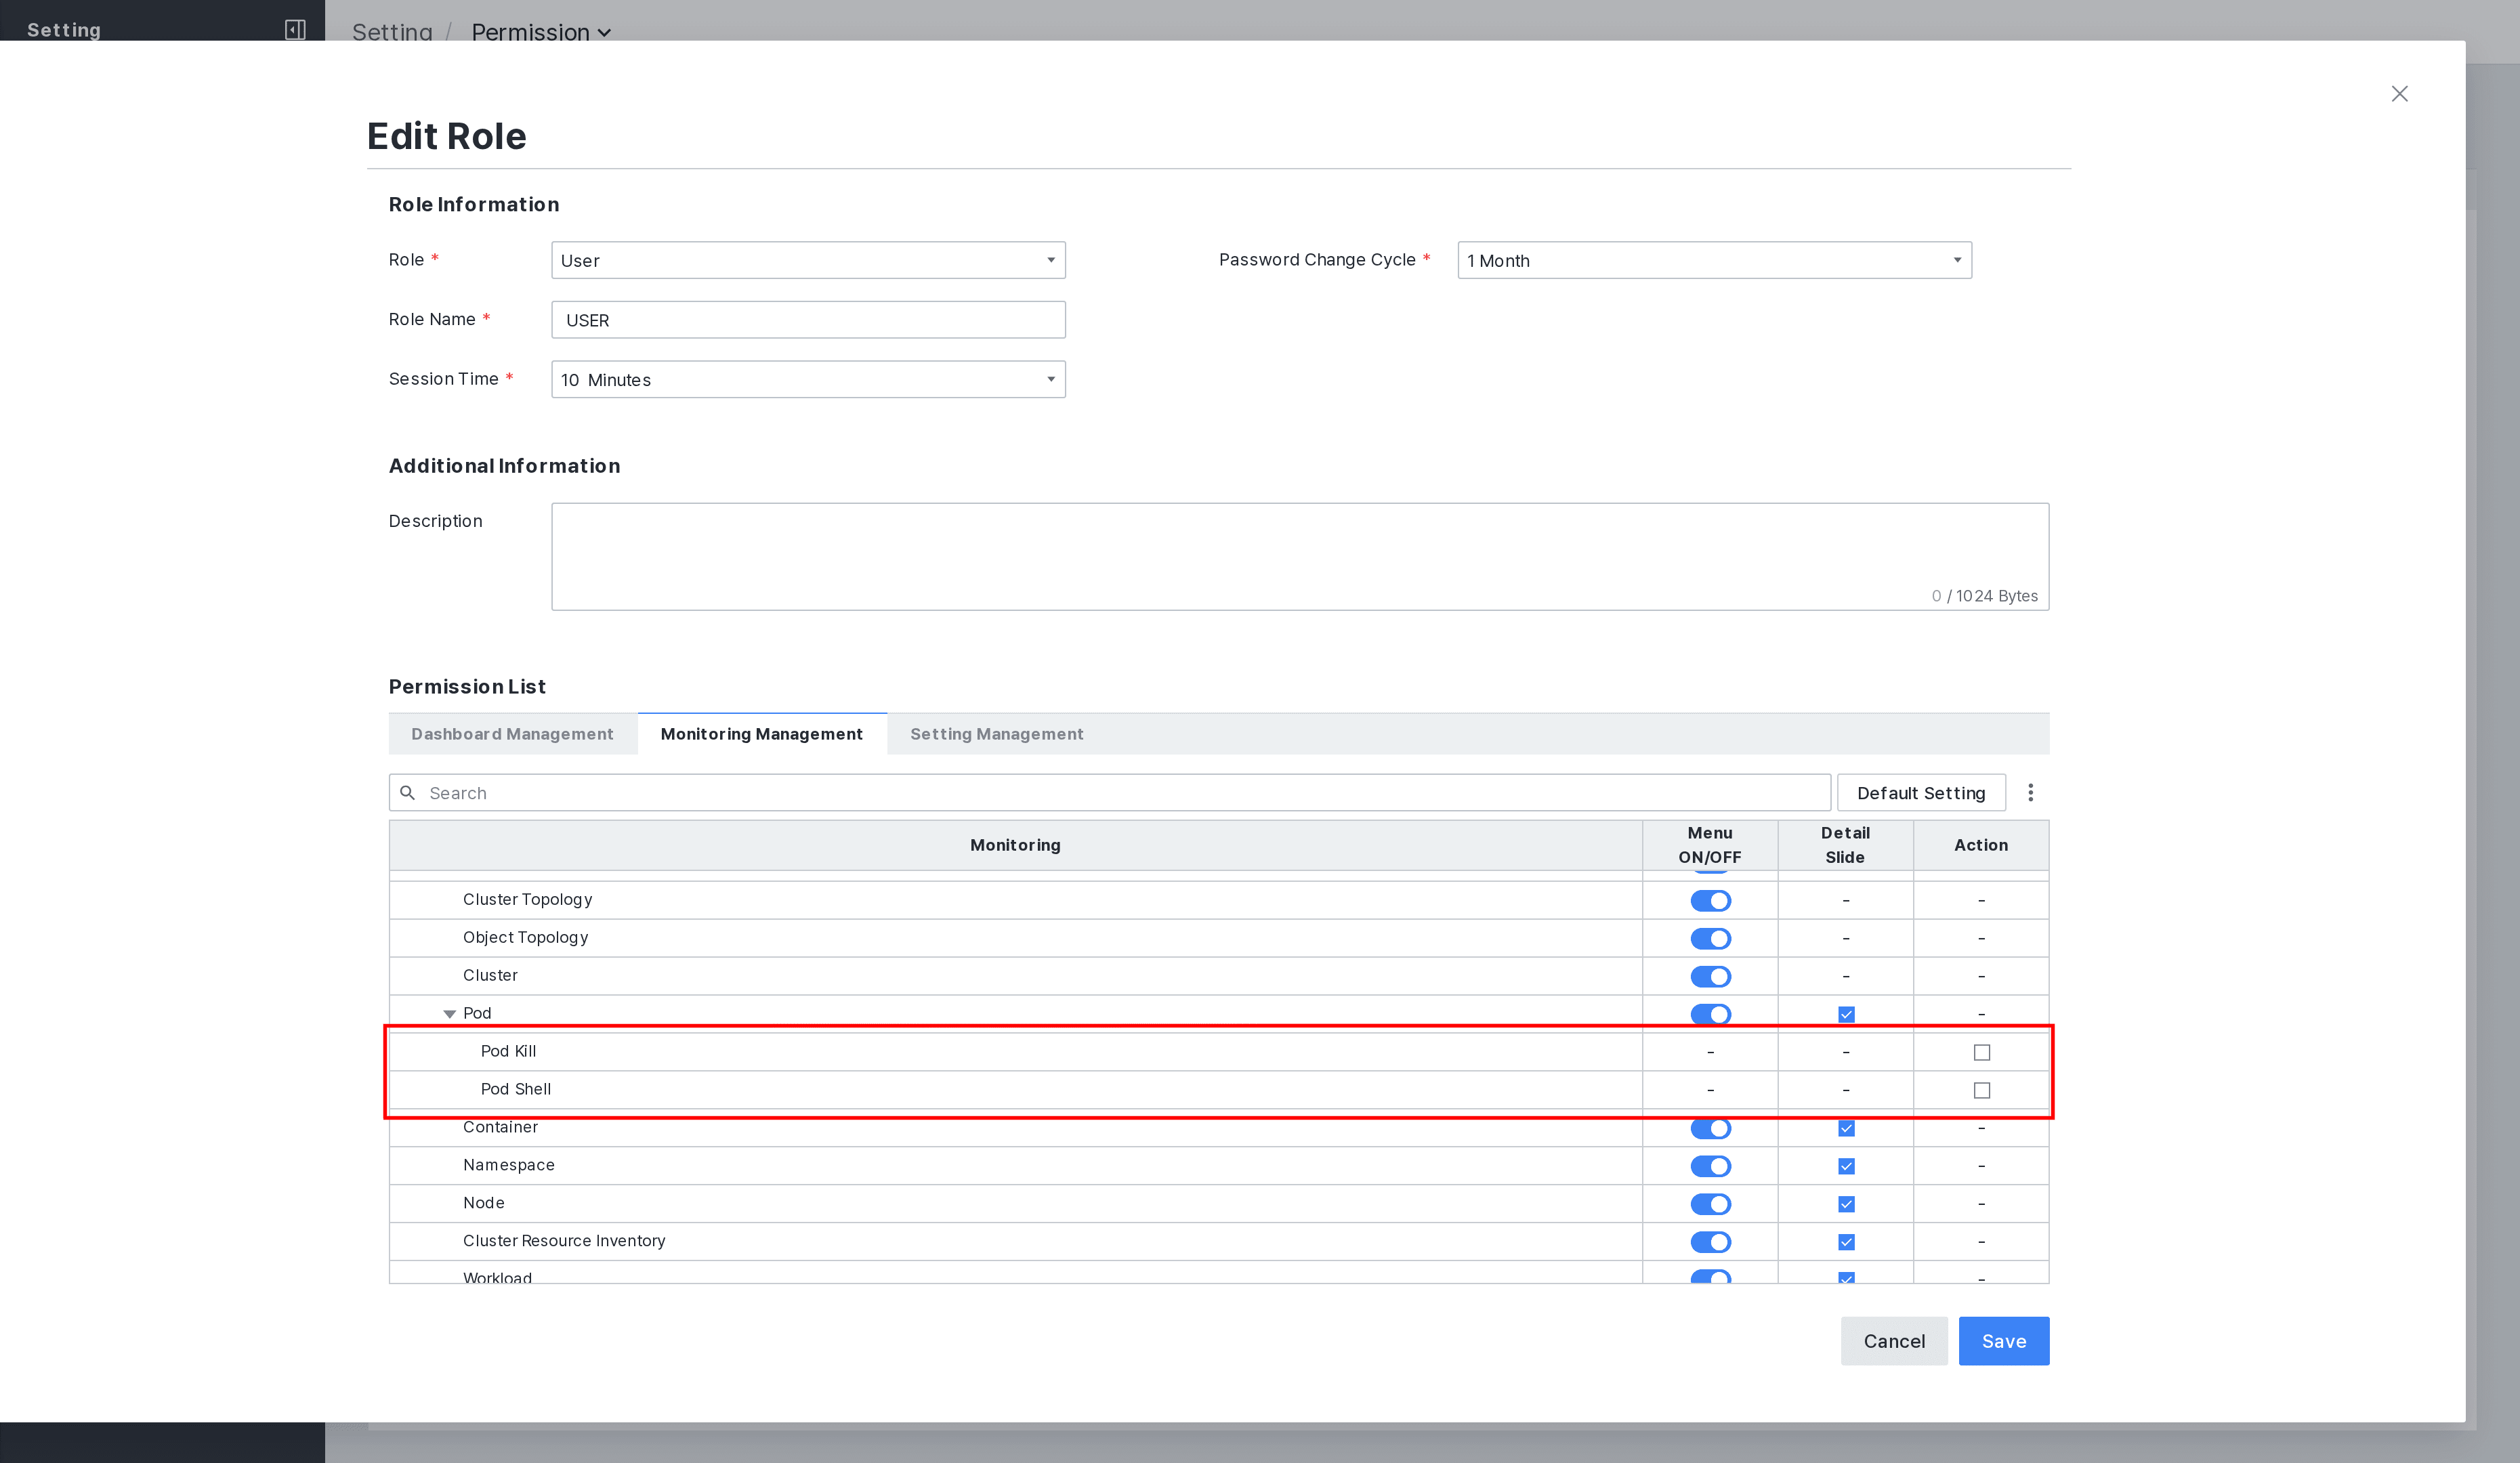The image size is (2520, 1463).
Task: Open the Permission breadcrumb dropdown
Action: [x=541, y=32]
